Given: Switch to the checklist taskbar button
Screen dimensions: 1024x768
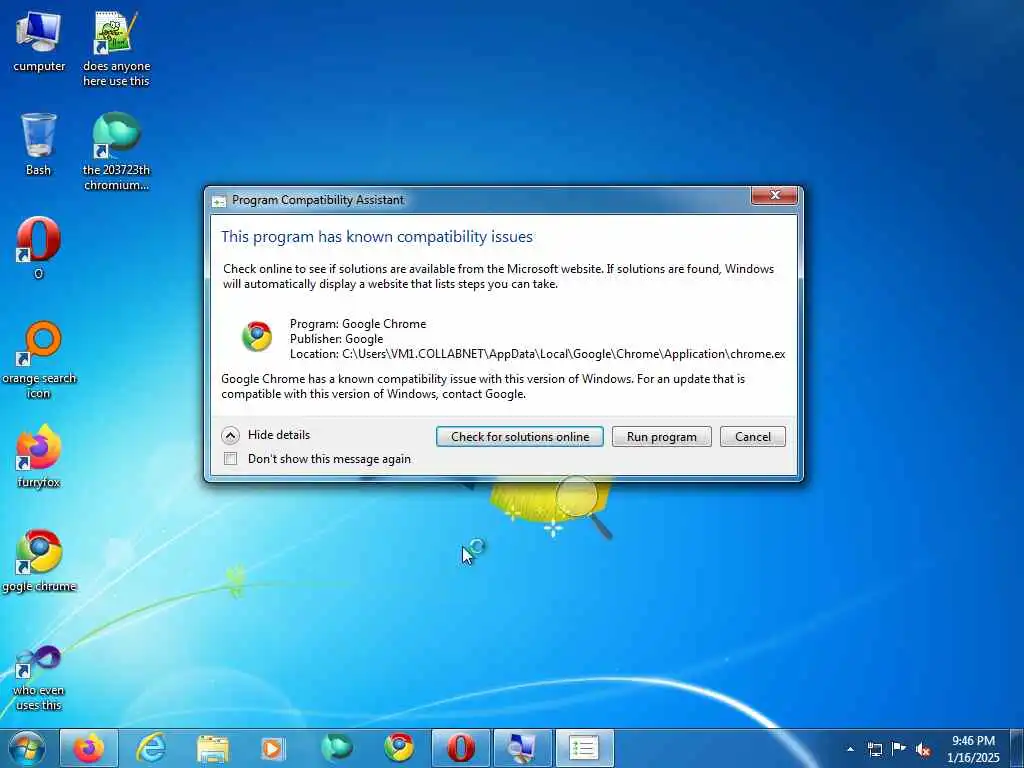Looking at the screenshot, I should pos(584,748).
